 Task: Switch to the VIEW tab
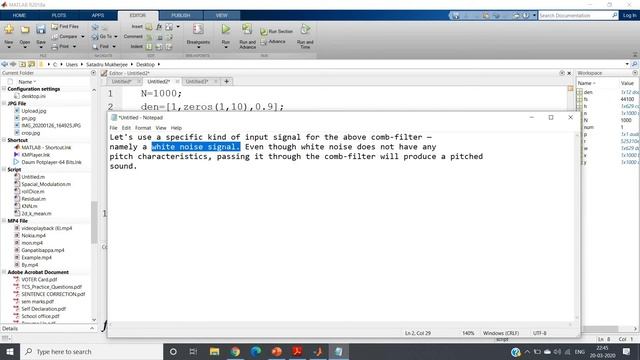222,16
